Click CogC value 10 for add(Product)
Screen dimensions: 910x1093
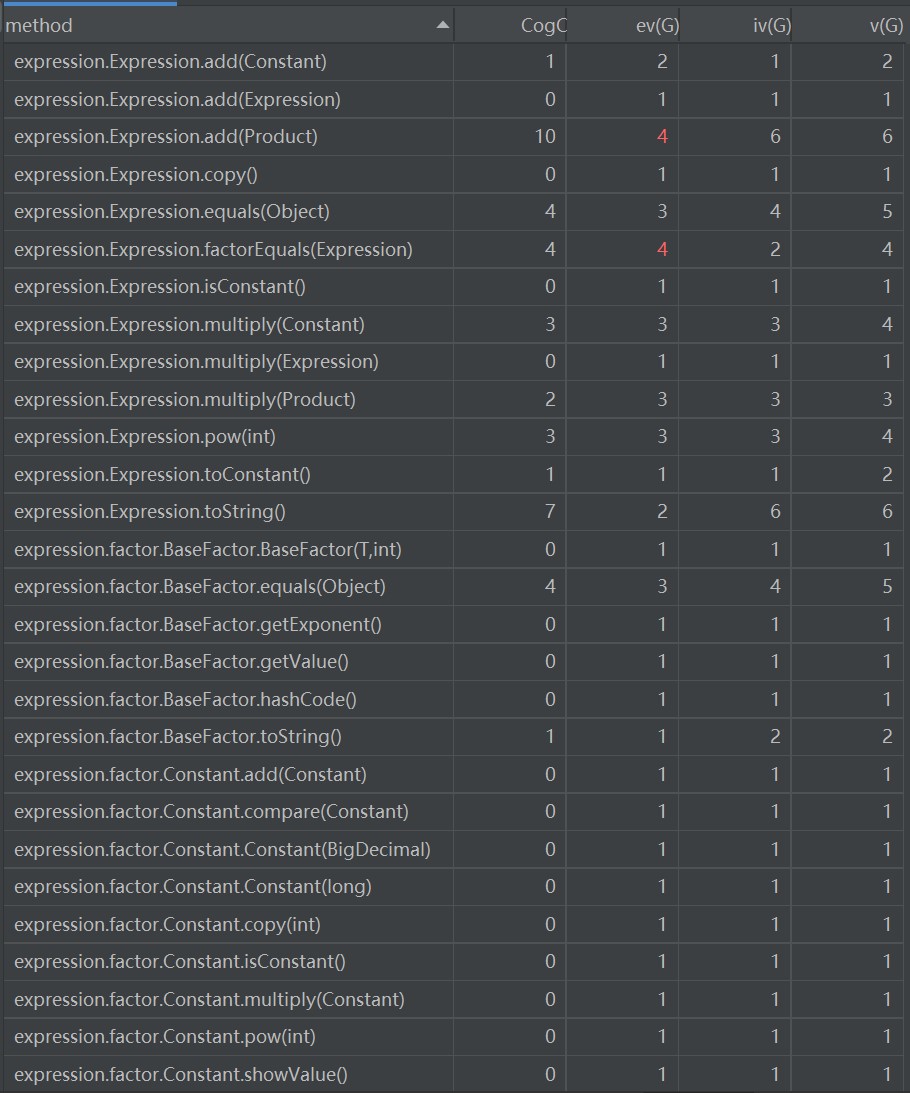coord(545,137)
